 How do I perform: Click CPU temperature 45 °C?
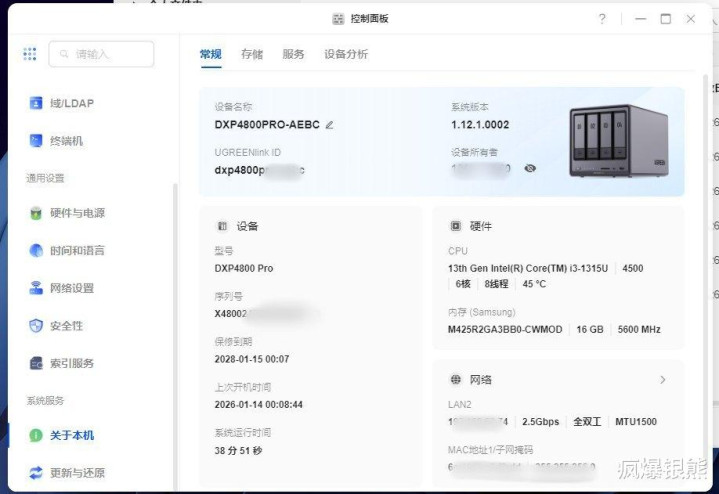pyautogui.click(x=534, y=284)
